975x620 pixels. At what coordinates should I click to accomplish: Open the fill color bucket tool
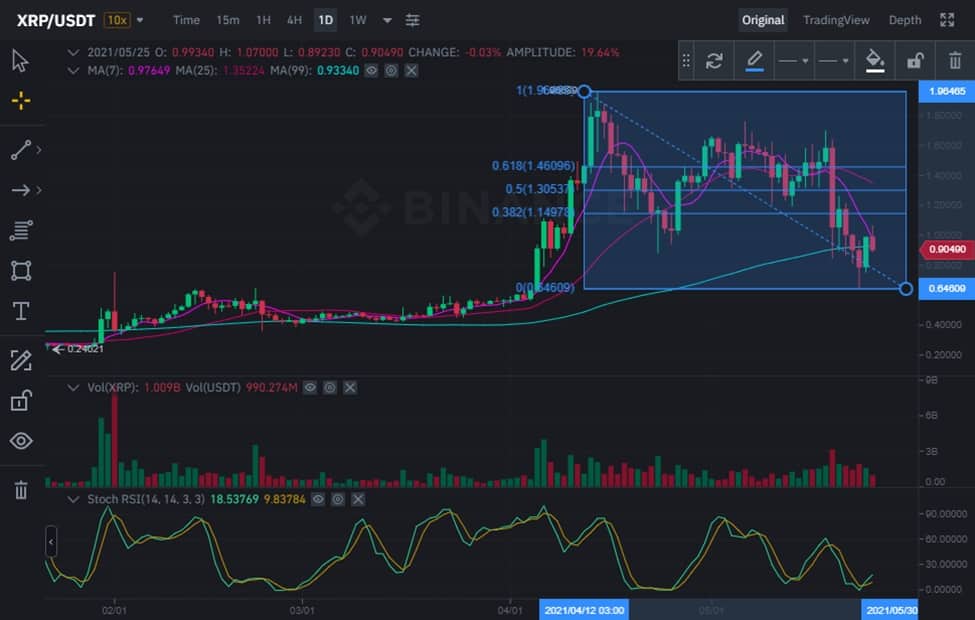pos(875,60)
